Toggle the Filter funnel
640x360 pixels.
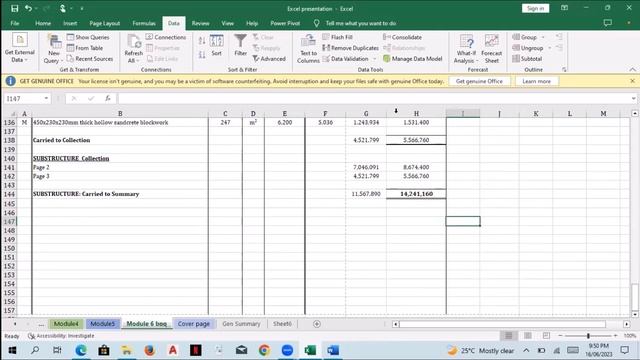(x=240, y=45)
